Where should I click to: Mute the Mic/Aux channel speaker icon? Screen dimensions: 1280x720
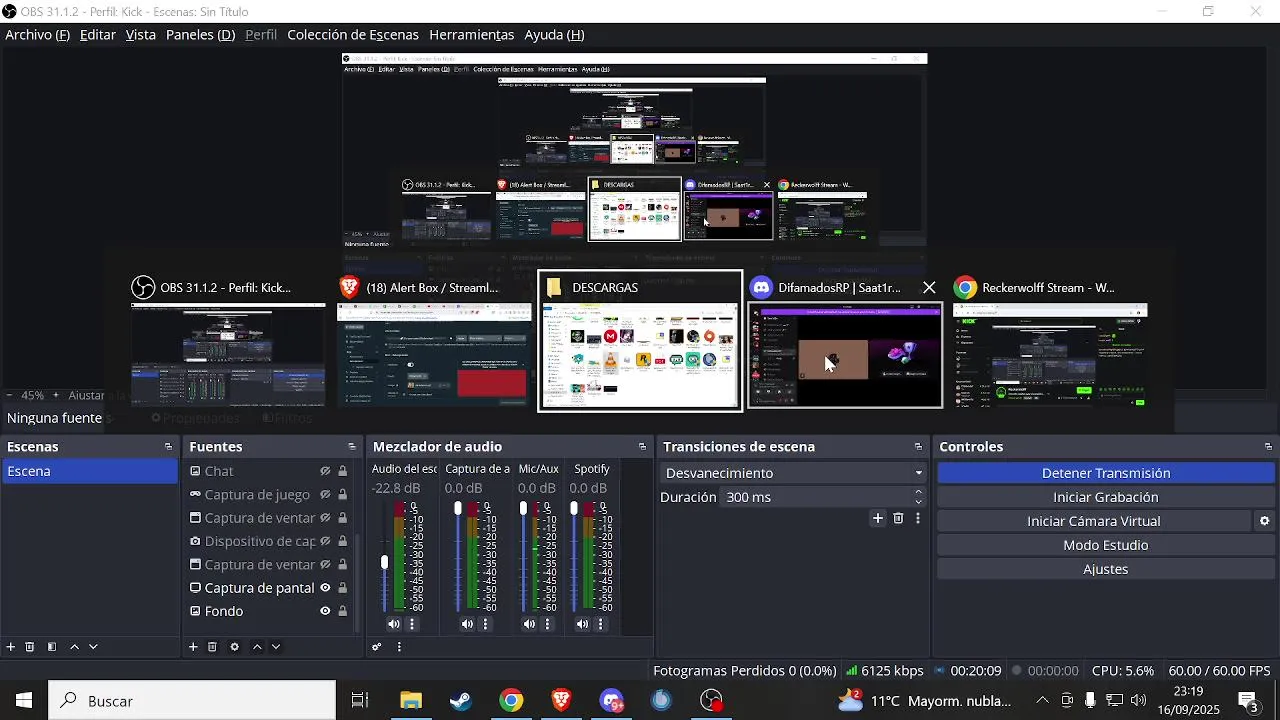point(529,624)
